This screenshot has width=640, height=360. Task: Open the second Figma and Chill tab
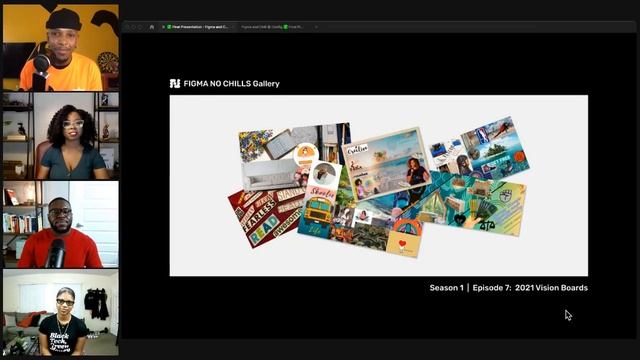point(274,27)
